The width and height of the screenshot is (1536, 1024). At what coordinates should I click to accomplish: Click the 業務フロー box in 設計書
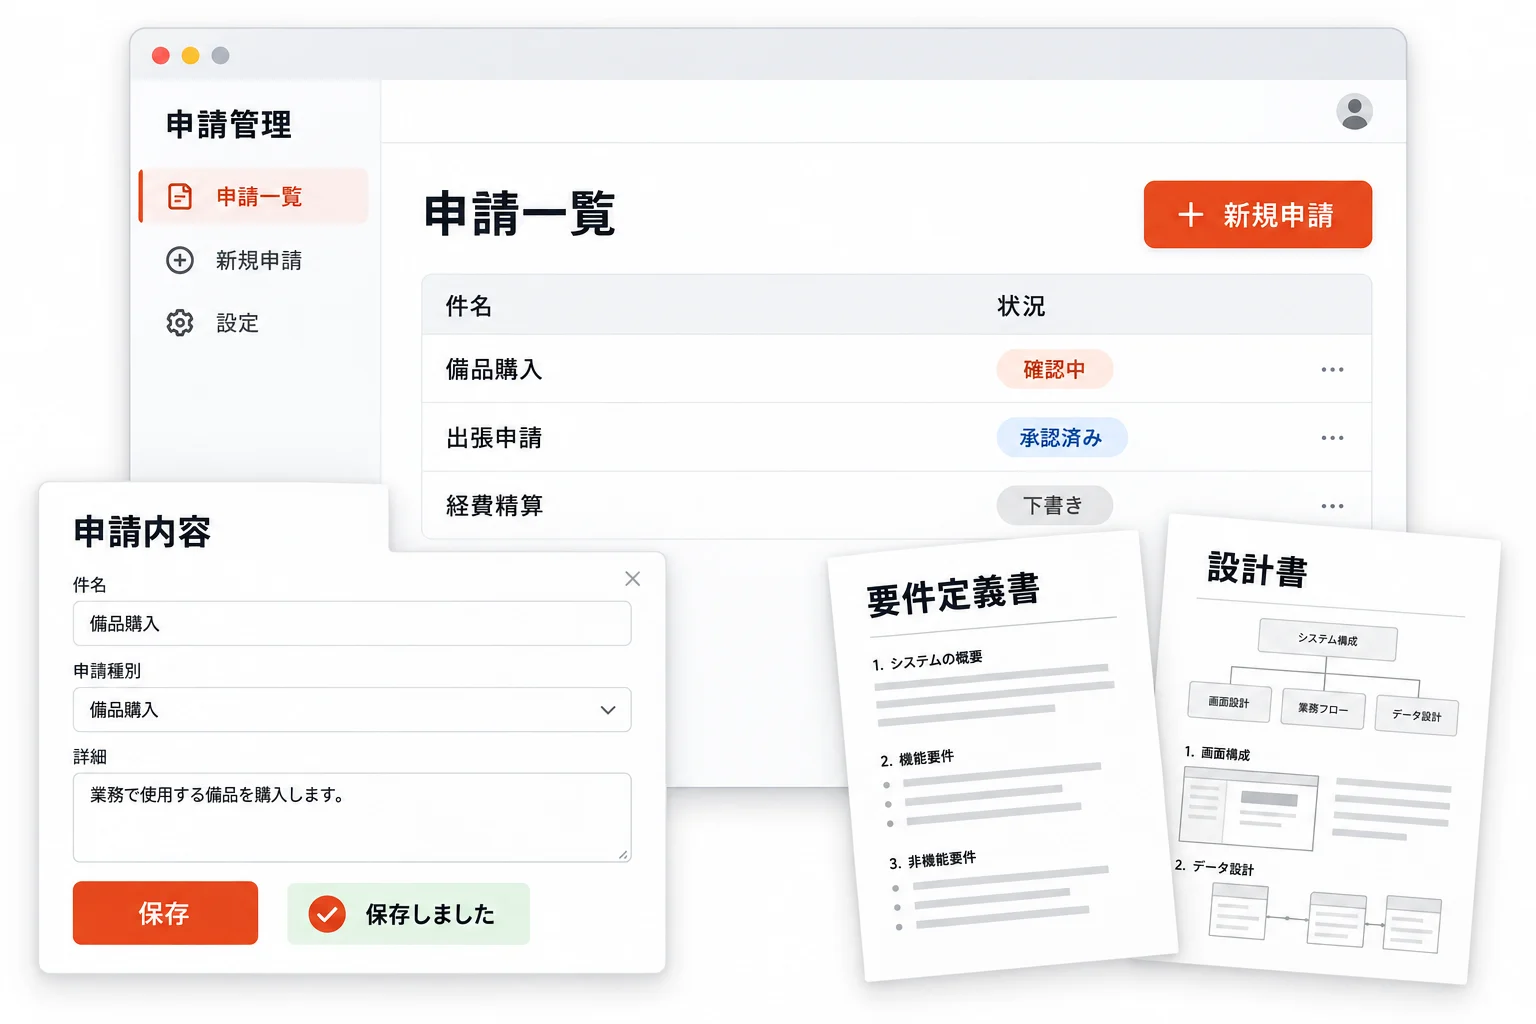click(x=1323, y=708)
